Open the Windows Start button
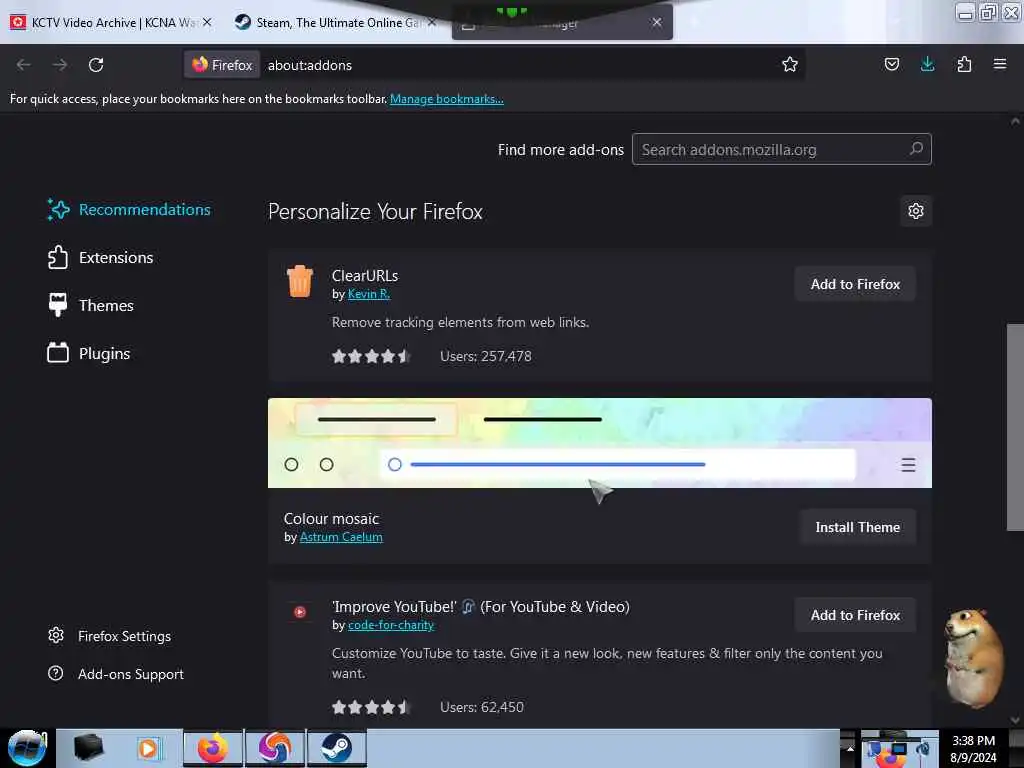This screenshot has height=768, width=1024. click(x=27, y=748)
